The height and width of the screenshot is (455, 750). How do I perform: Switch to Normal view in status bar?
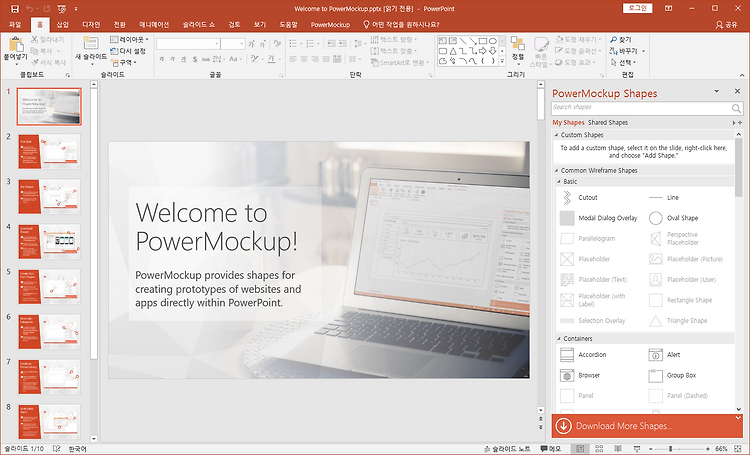580,449
